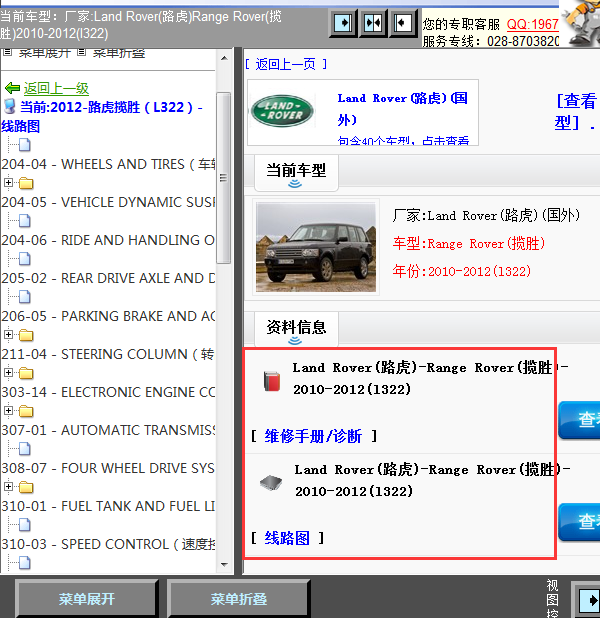The height and width of the screenshot is (618, 600).
Task: Click the bottom 菜单展开 button
Action: (87, 599)
